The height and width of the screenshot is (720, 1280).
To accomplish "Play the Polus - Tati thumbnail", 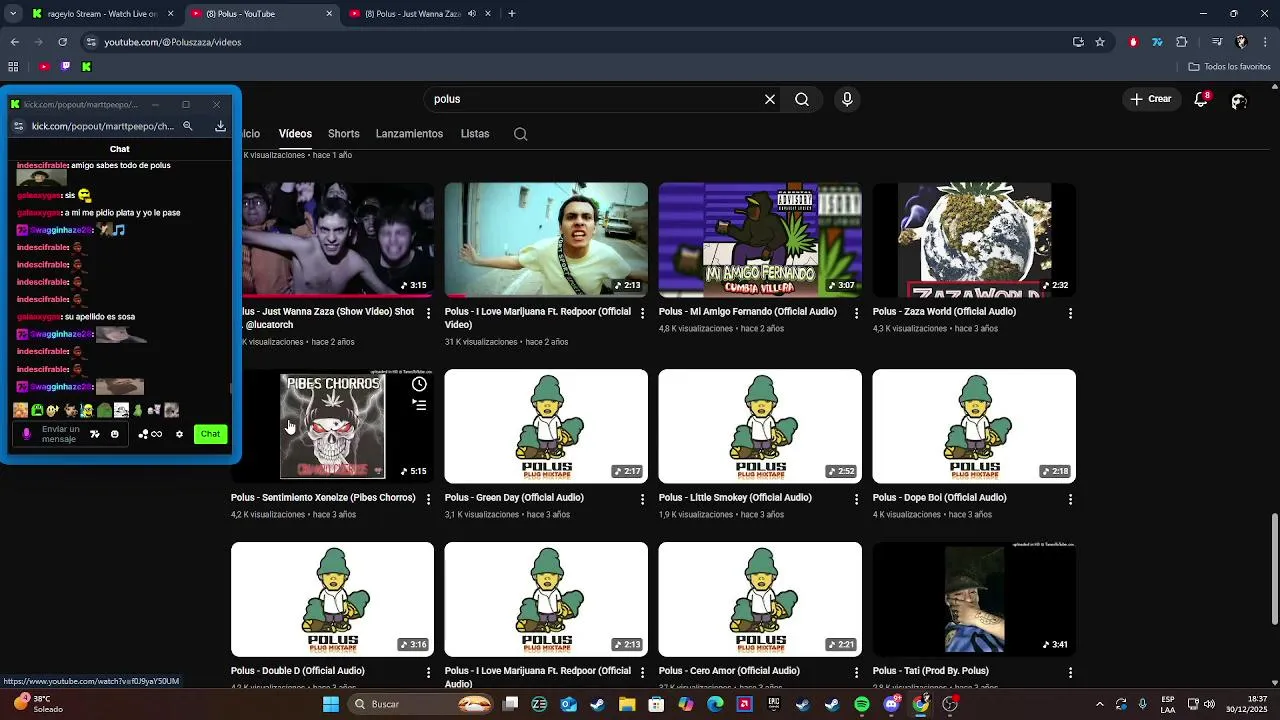I will [x=974, y=599].
